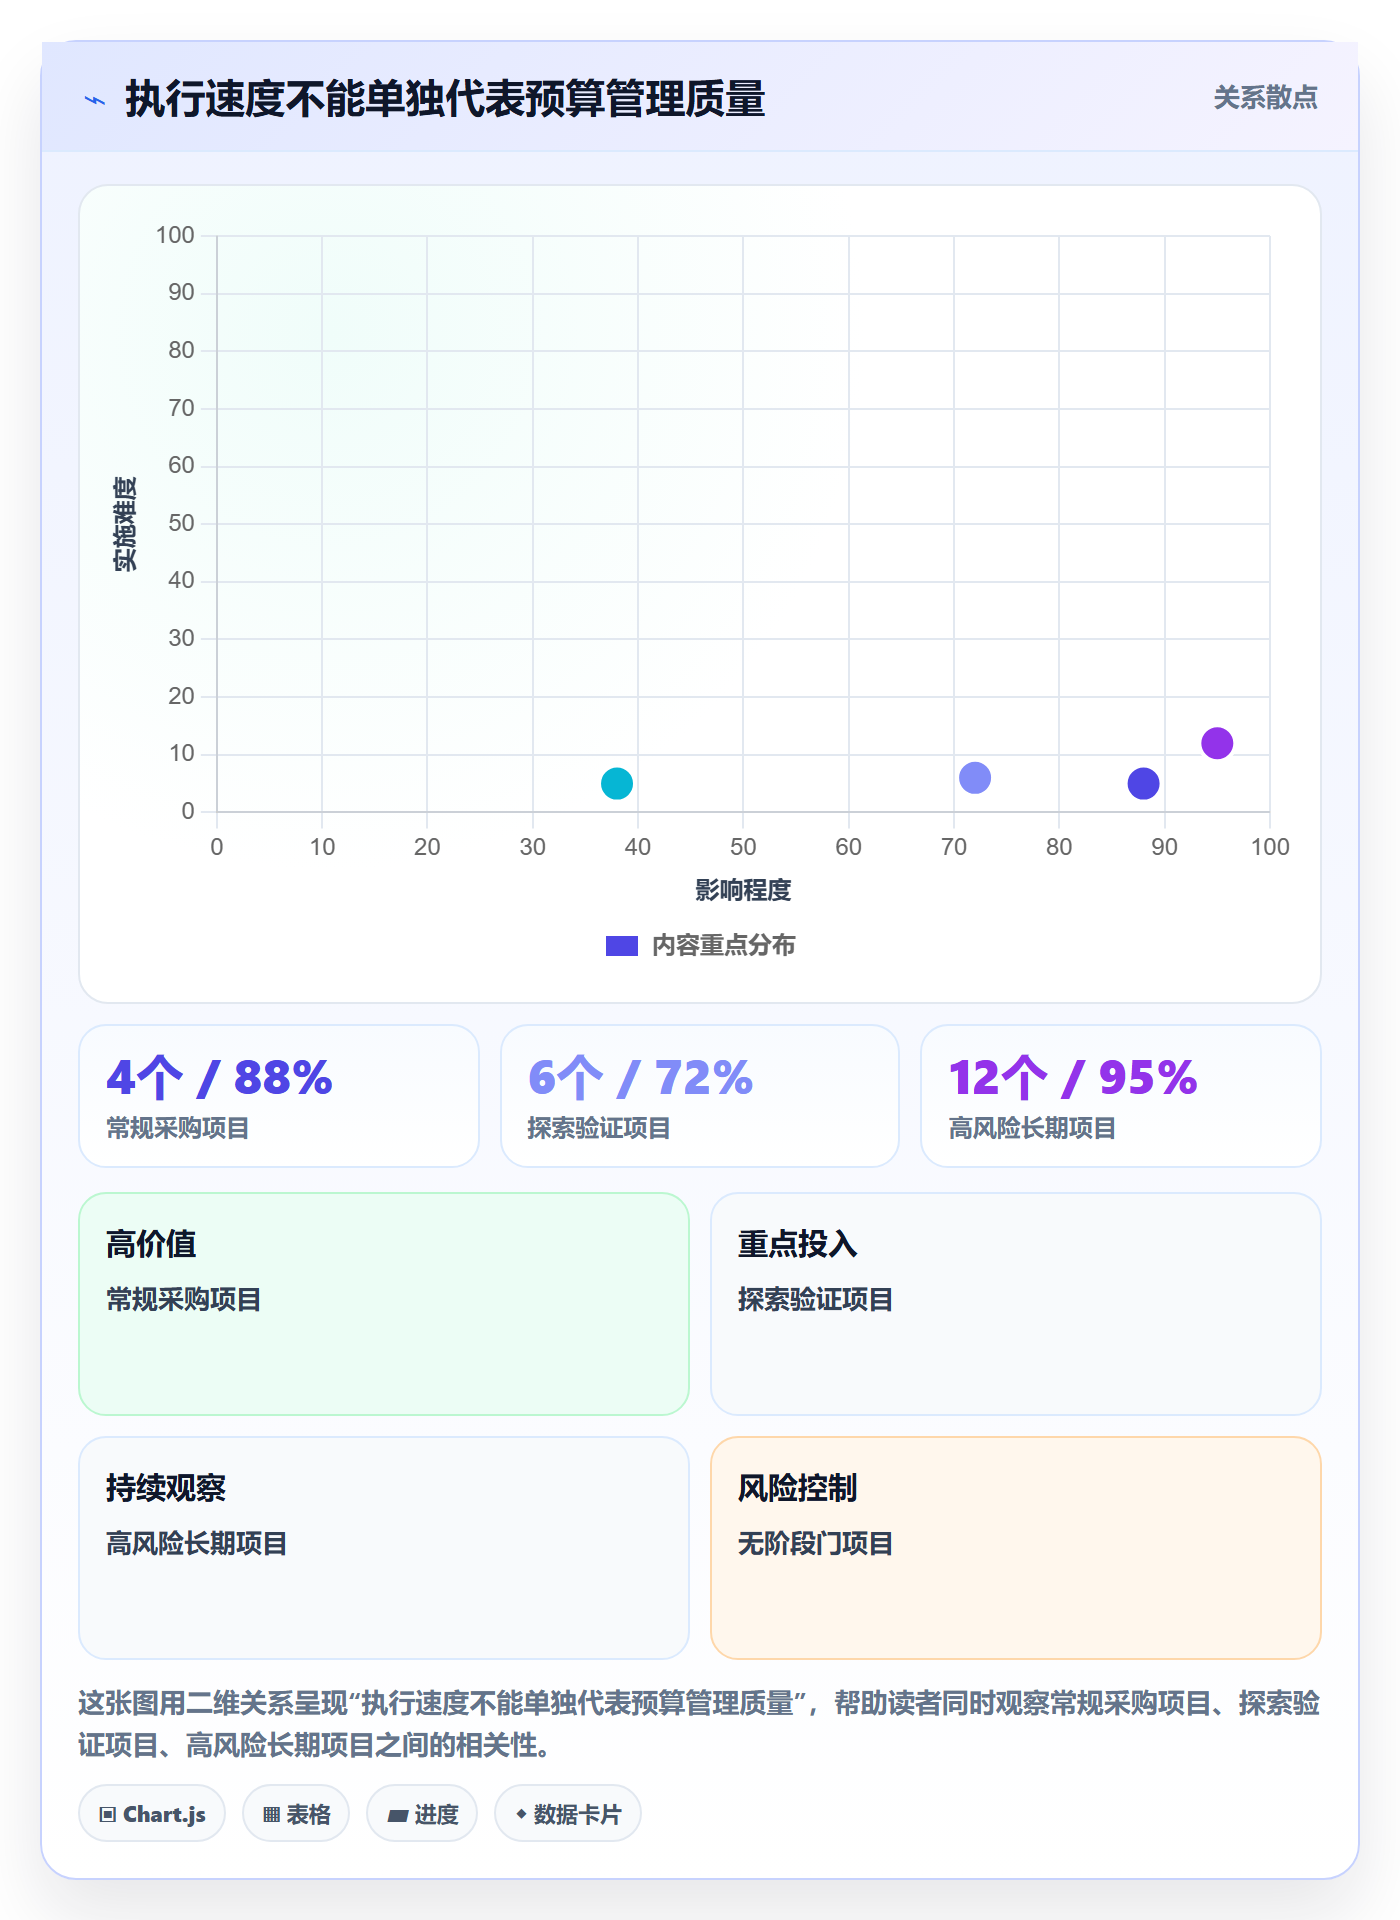Click the lightning bolt icon in header
Screen dimensions: 1400x1920
point(95,100)
